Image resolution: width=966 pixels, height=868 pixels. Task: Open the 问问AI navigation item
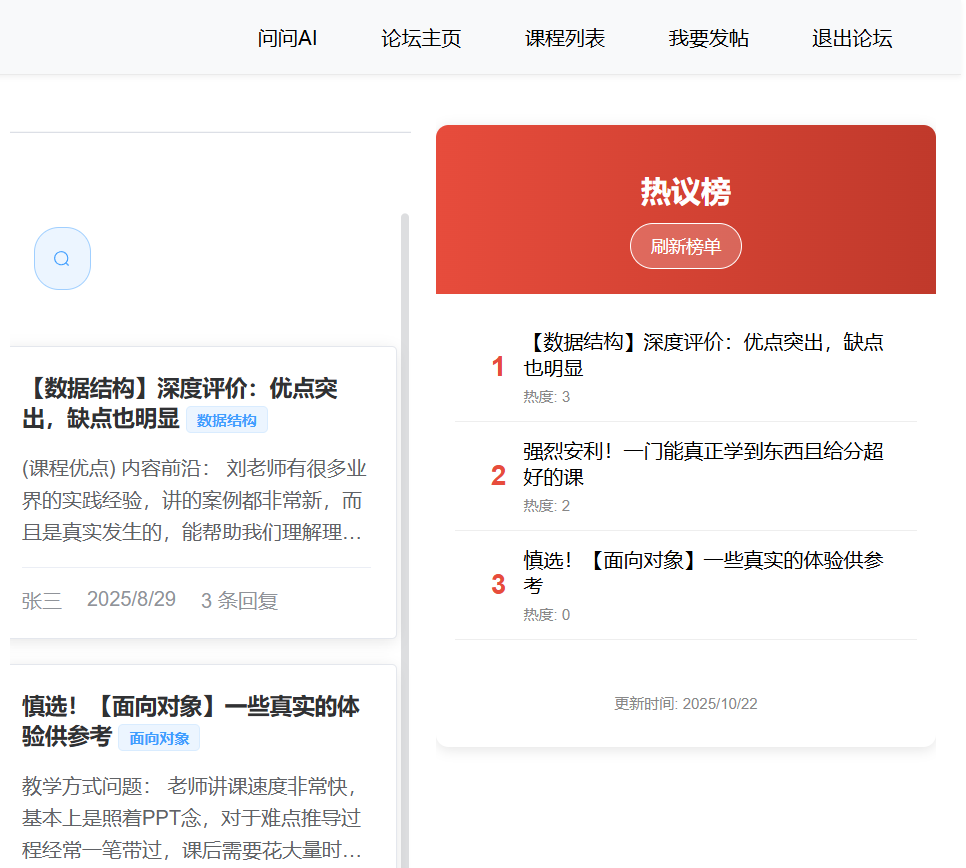[287, 39]
